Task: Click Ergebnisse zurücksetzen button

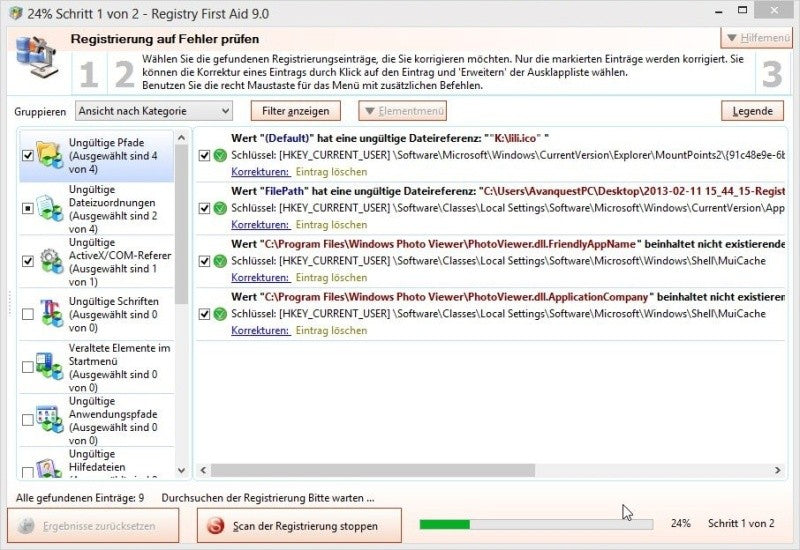Action: click(x=93, y=526)
